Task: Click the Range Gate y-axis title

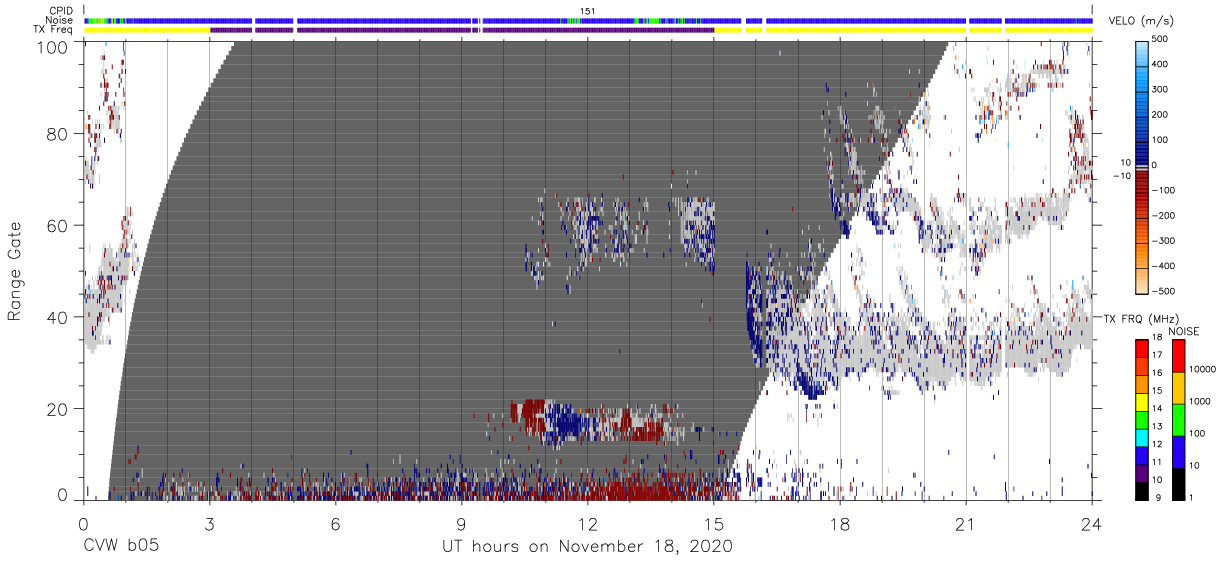Action: pos(15,271)
